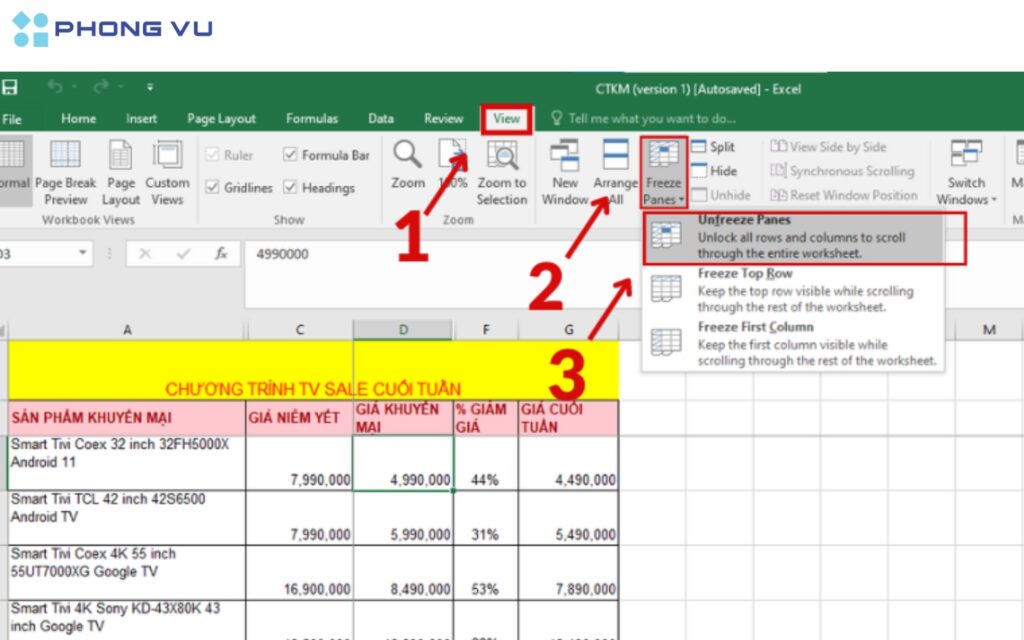This screenshot has height=640, width=1024.
Task: Choose Unfreeze Panes from the menu
Action: 793,237
